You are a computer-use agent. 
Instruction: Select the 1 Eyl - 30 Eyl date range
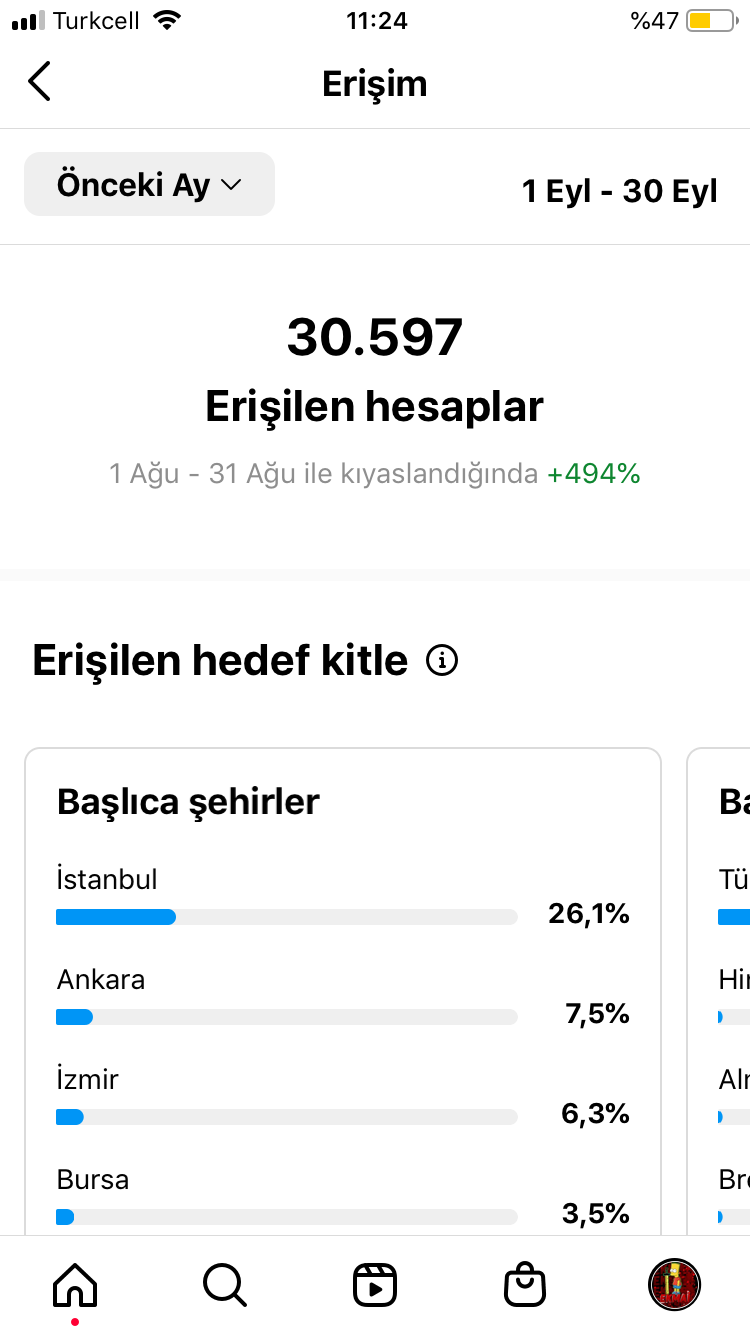pos(619,190)
